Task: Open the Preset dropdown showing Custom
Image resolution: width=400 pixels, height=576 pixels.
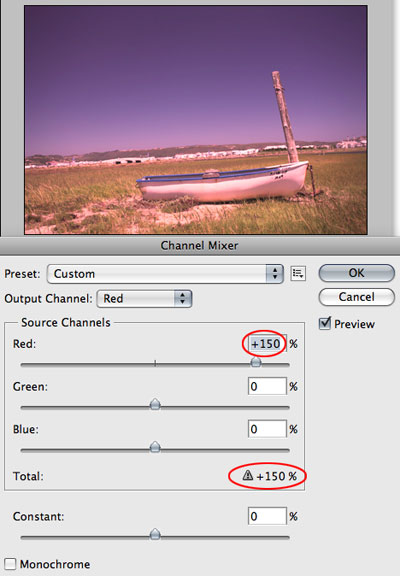Action: click(x=165, y=274)
